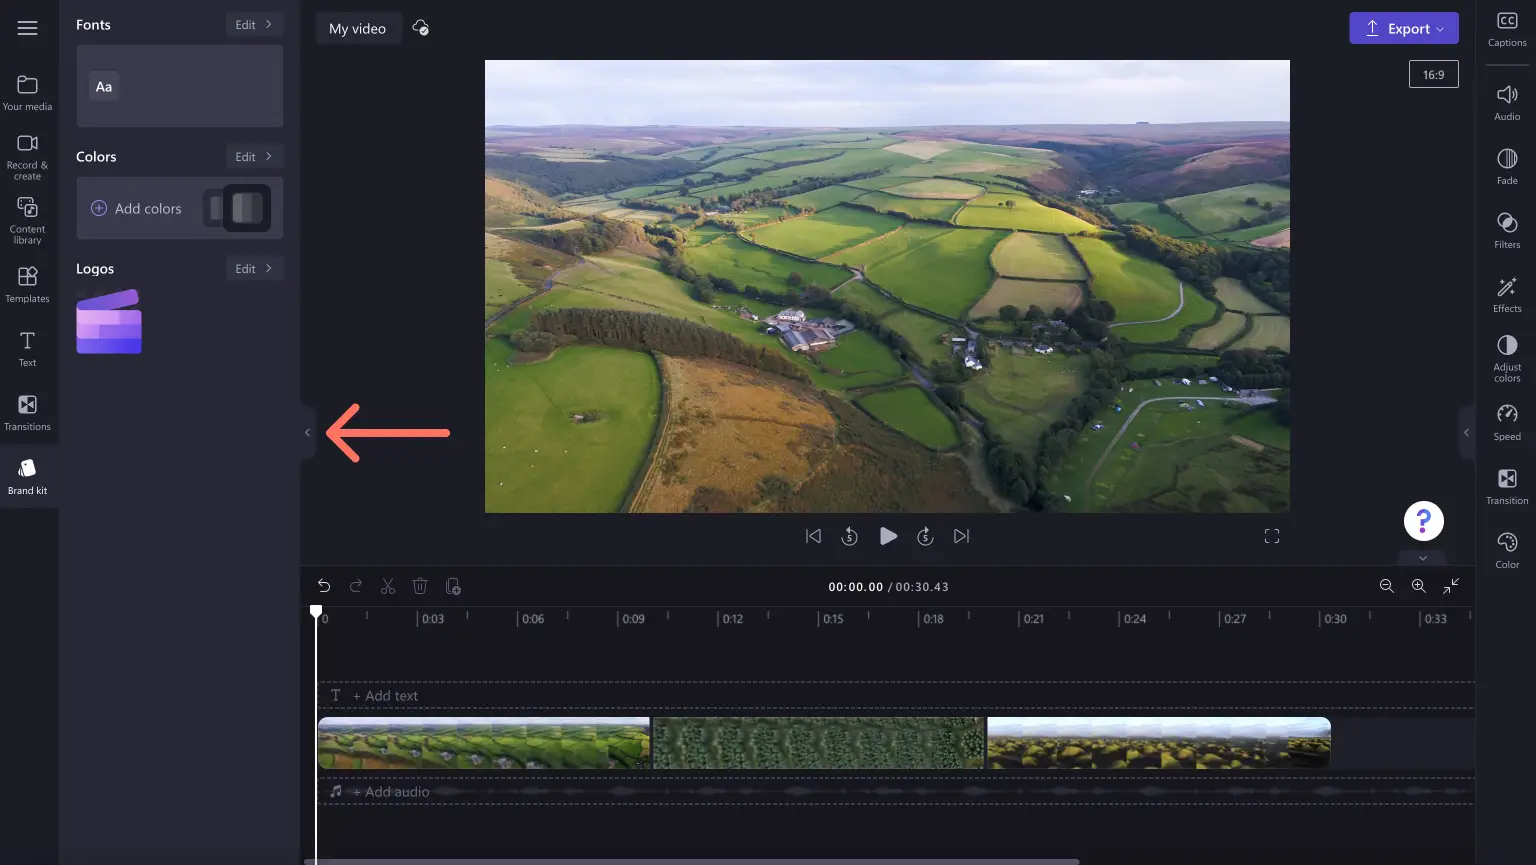Rename the My video title
The image size is (1536, 865).
(358, 28)
